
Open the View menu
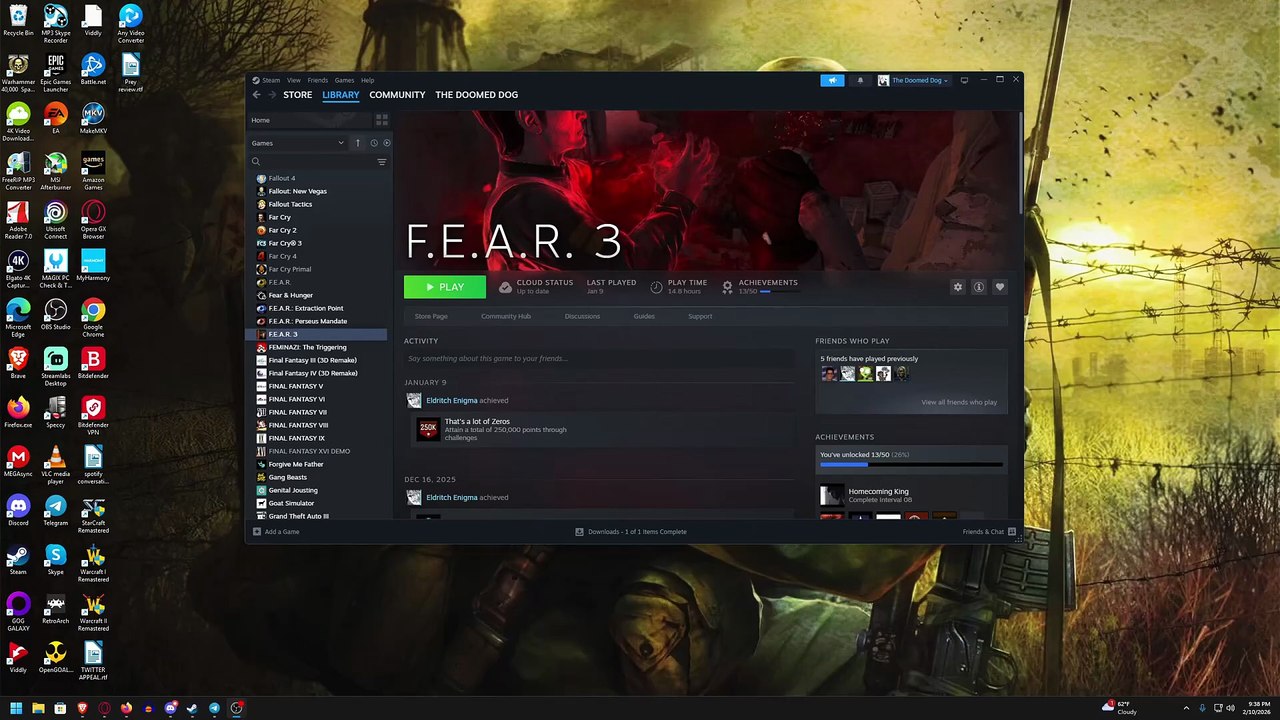coord(294,80)
